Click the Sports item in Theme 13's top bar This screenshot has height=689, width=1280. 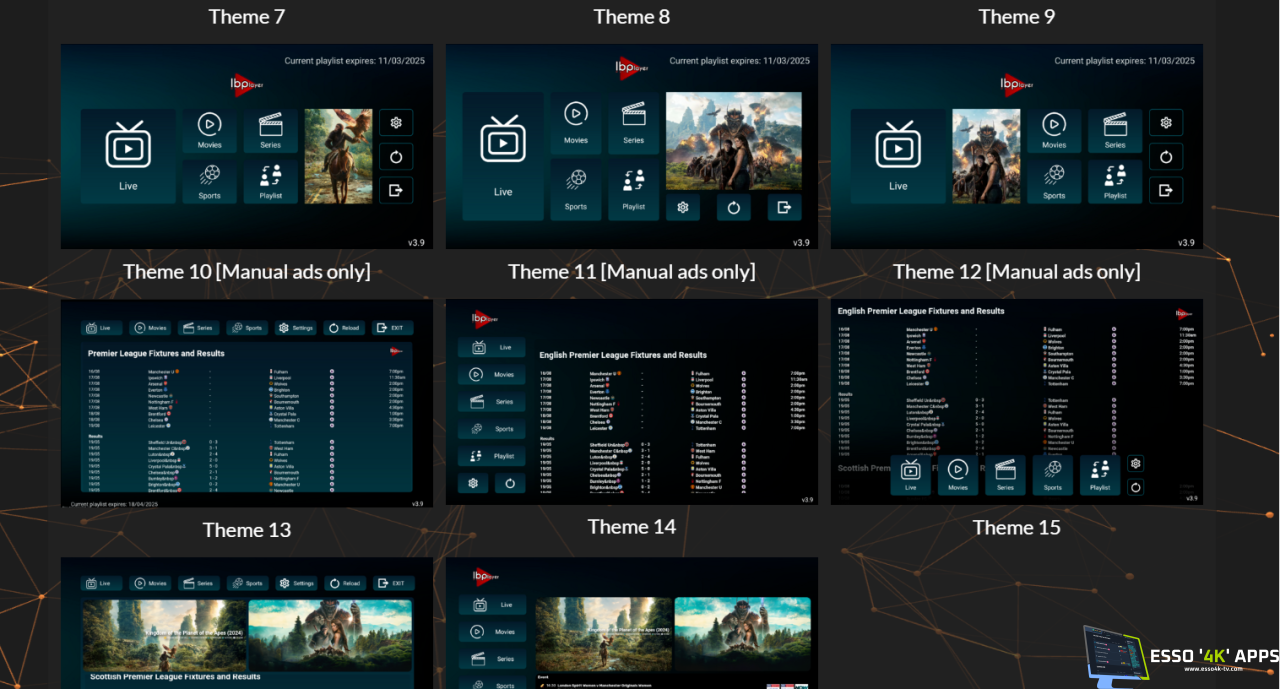(248, 583)
